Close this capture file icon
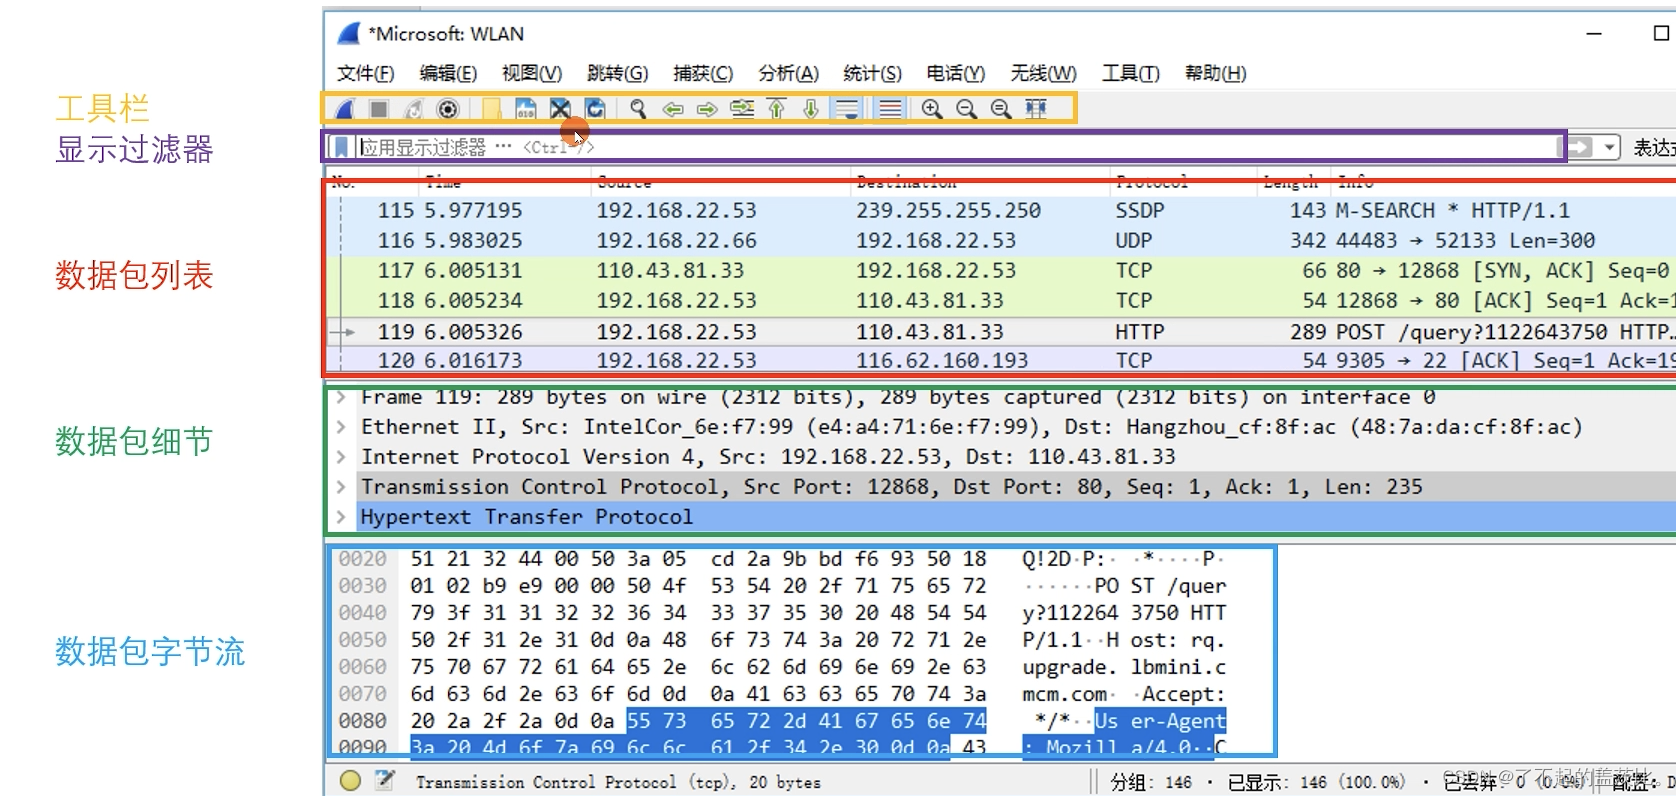 click(x=560, y=109)
